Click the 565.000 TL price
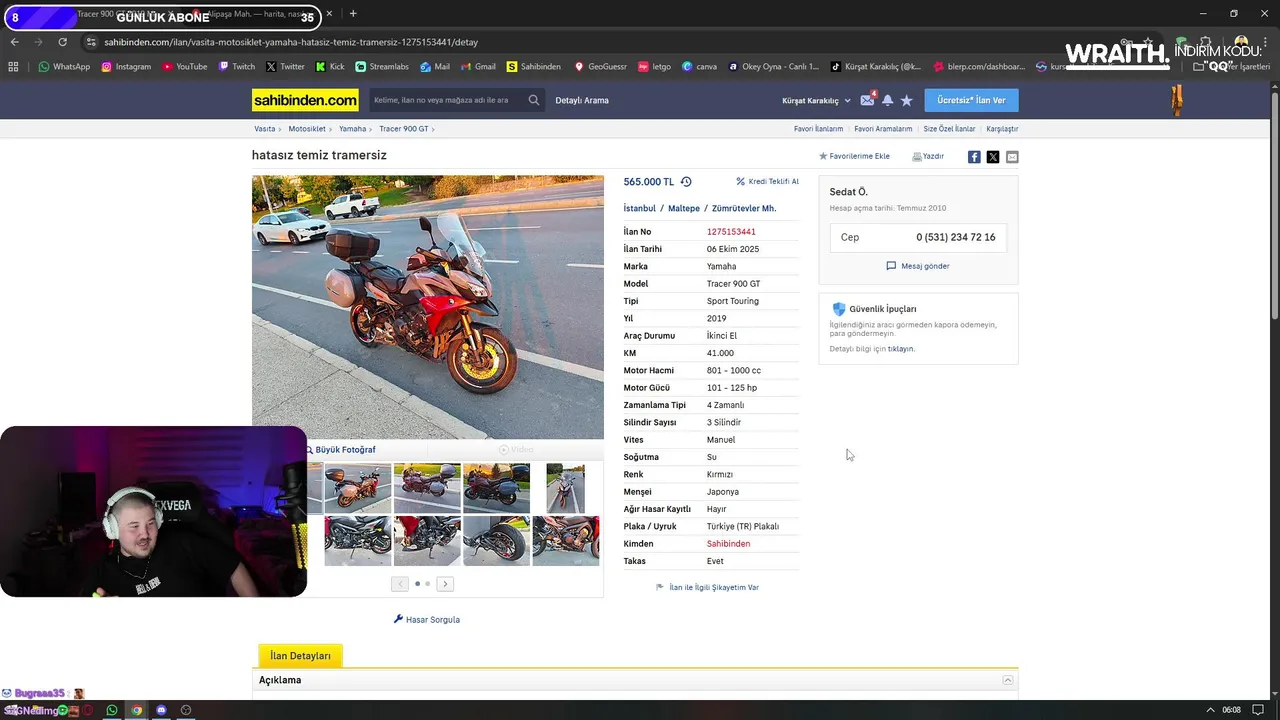The image size is (1280, 720). click(x=649, y=182)
